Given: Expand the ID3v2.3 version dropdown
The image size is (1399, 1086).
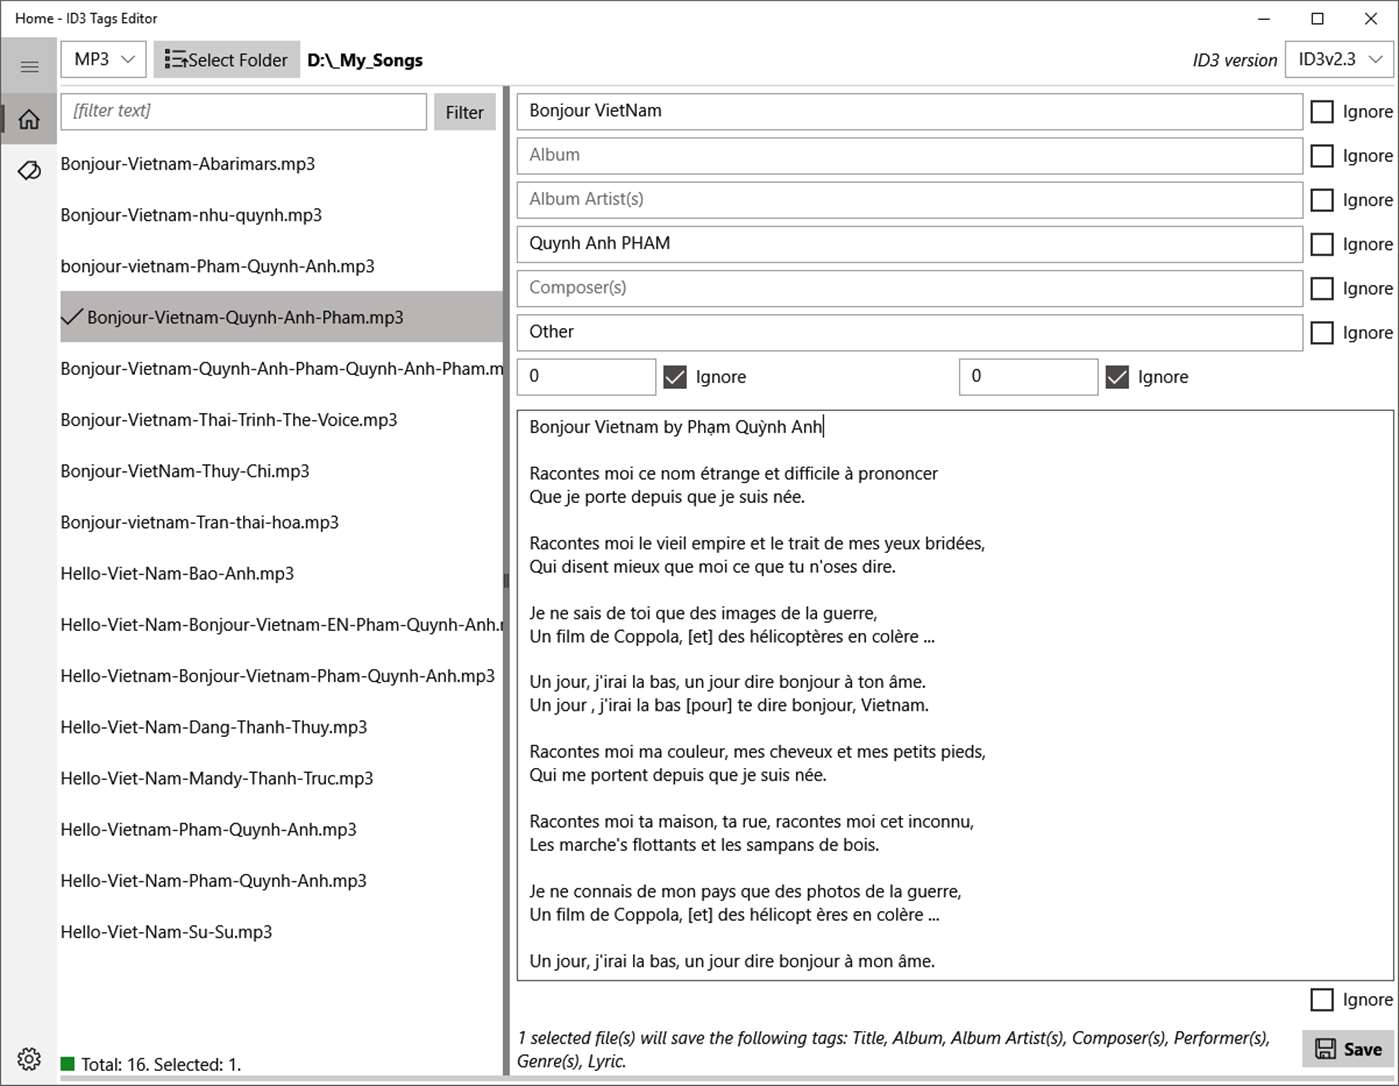Looking at the screenshot, I should point(1339,60).
